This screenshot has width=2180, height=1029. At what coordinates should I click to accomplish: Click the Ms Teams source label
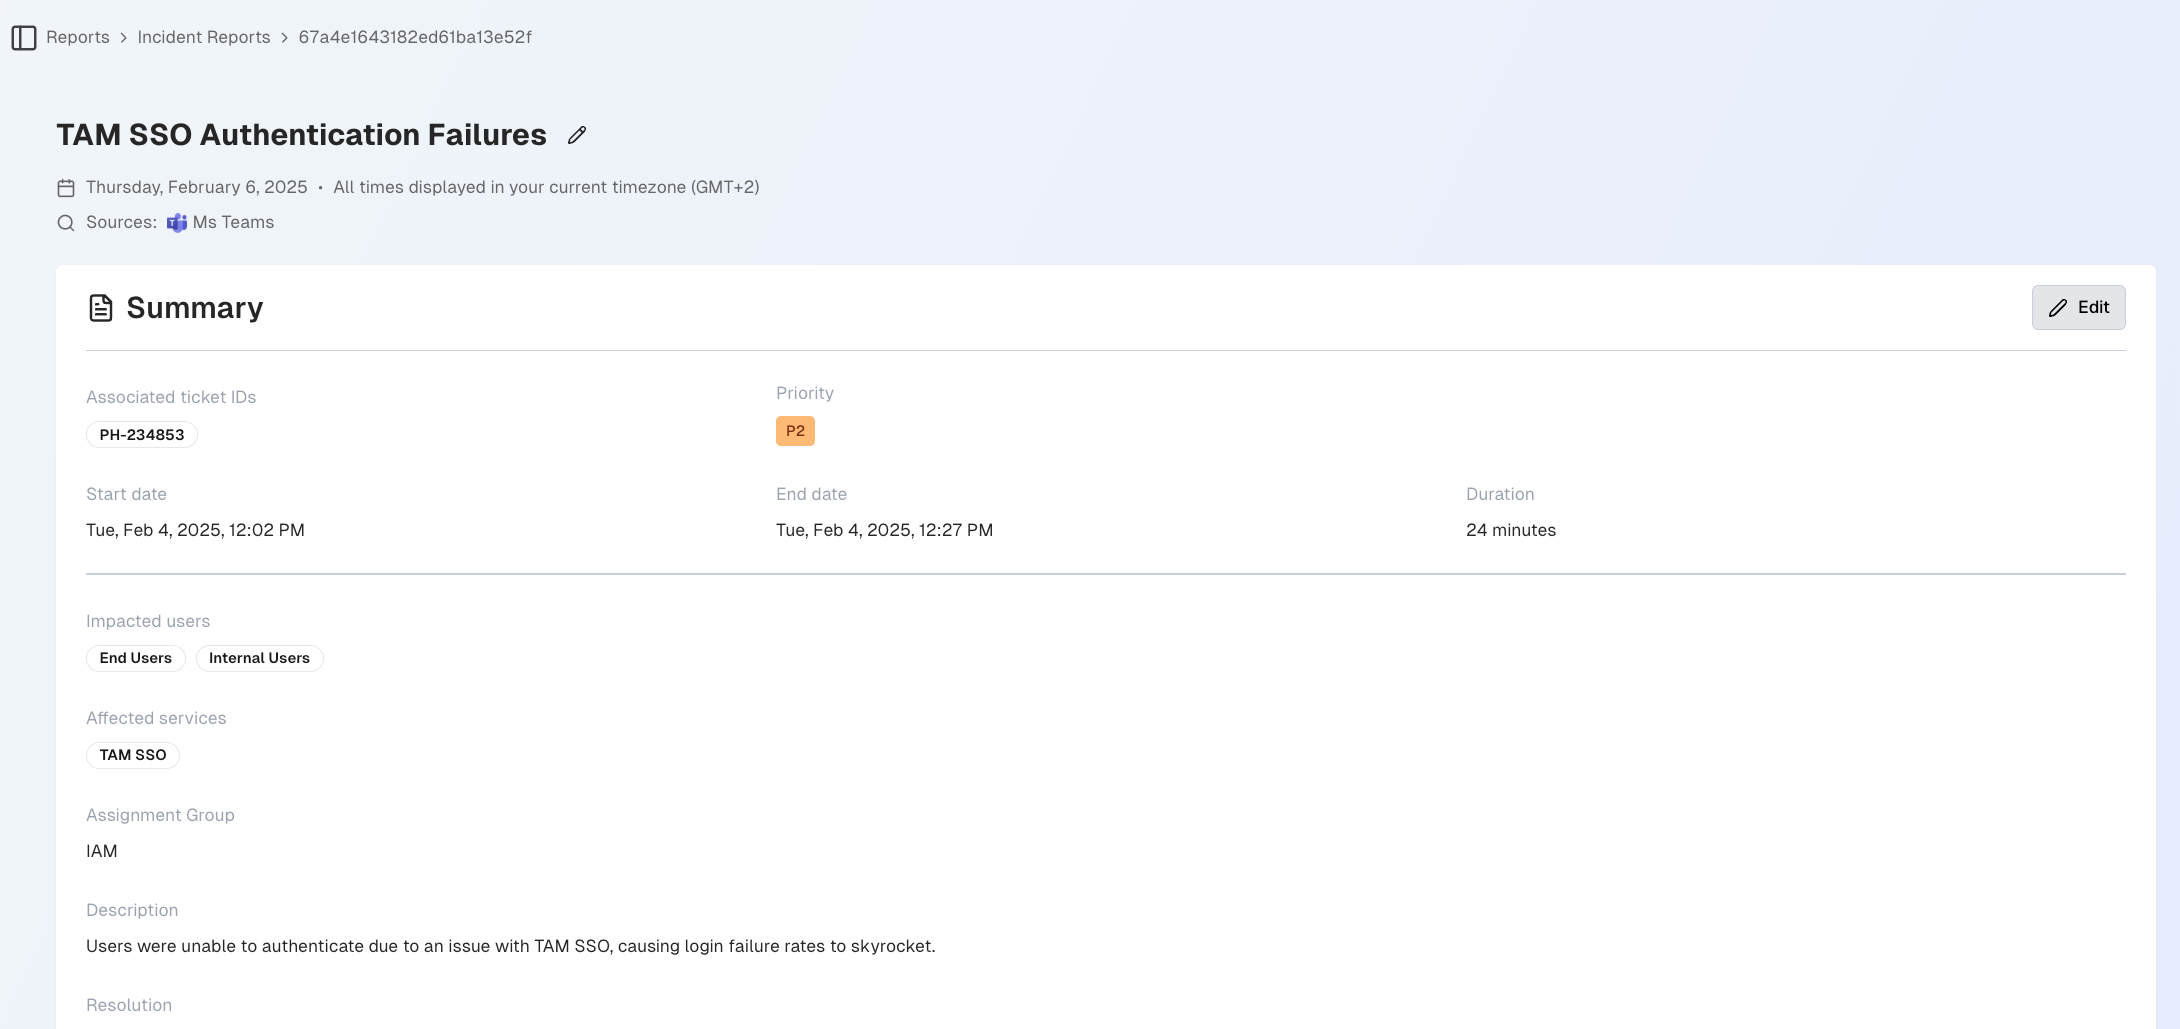pos(233,222)
